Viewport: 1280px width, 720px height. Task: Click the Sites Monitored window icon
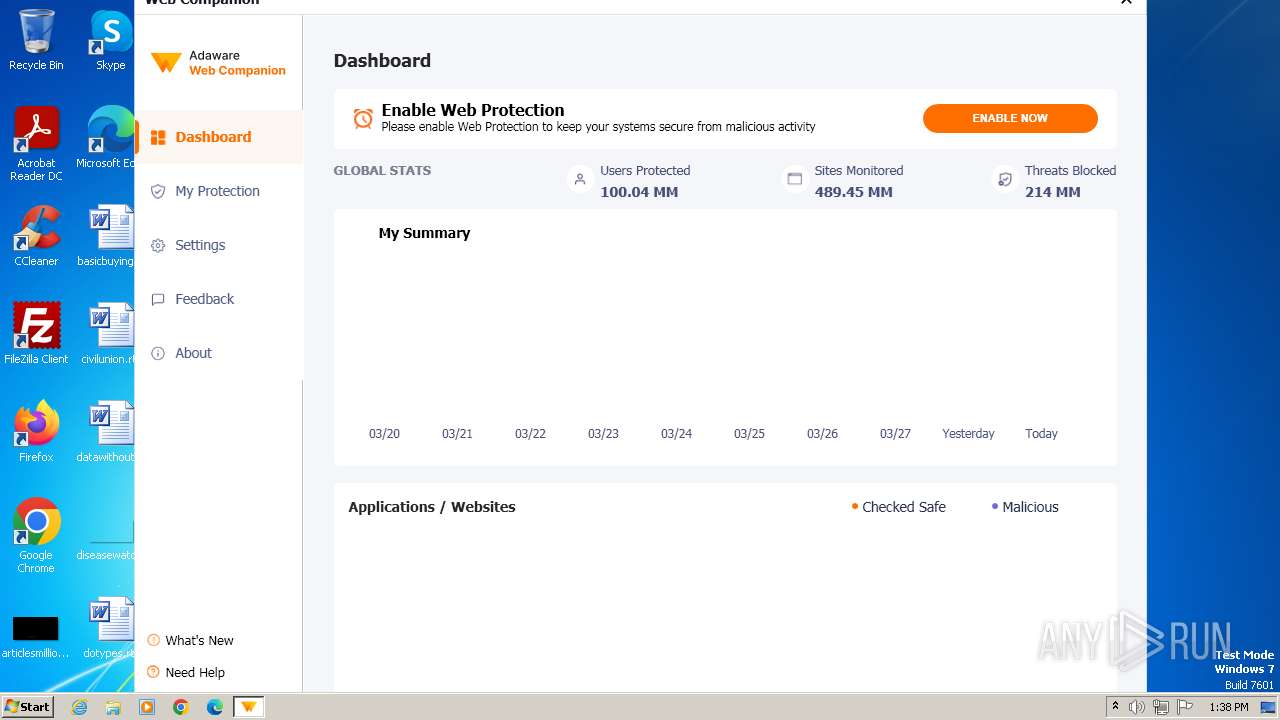coord(795,179)
